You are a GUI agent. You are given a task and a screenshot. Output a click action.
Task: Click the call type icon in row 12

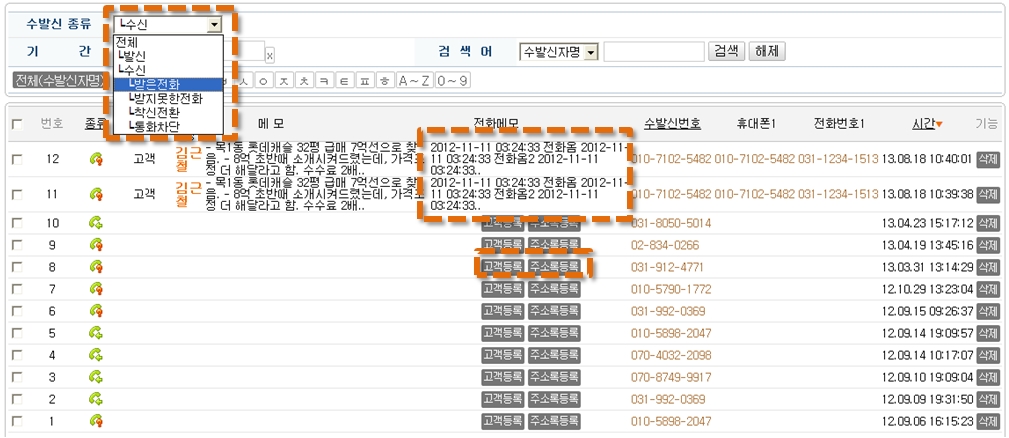96,158
